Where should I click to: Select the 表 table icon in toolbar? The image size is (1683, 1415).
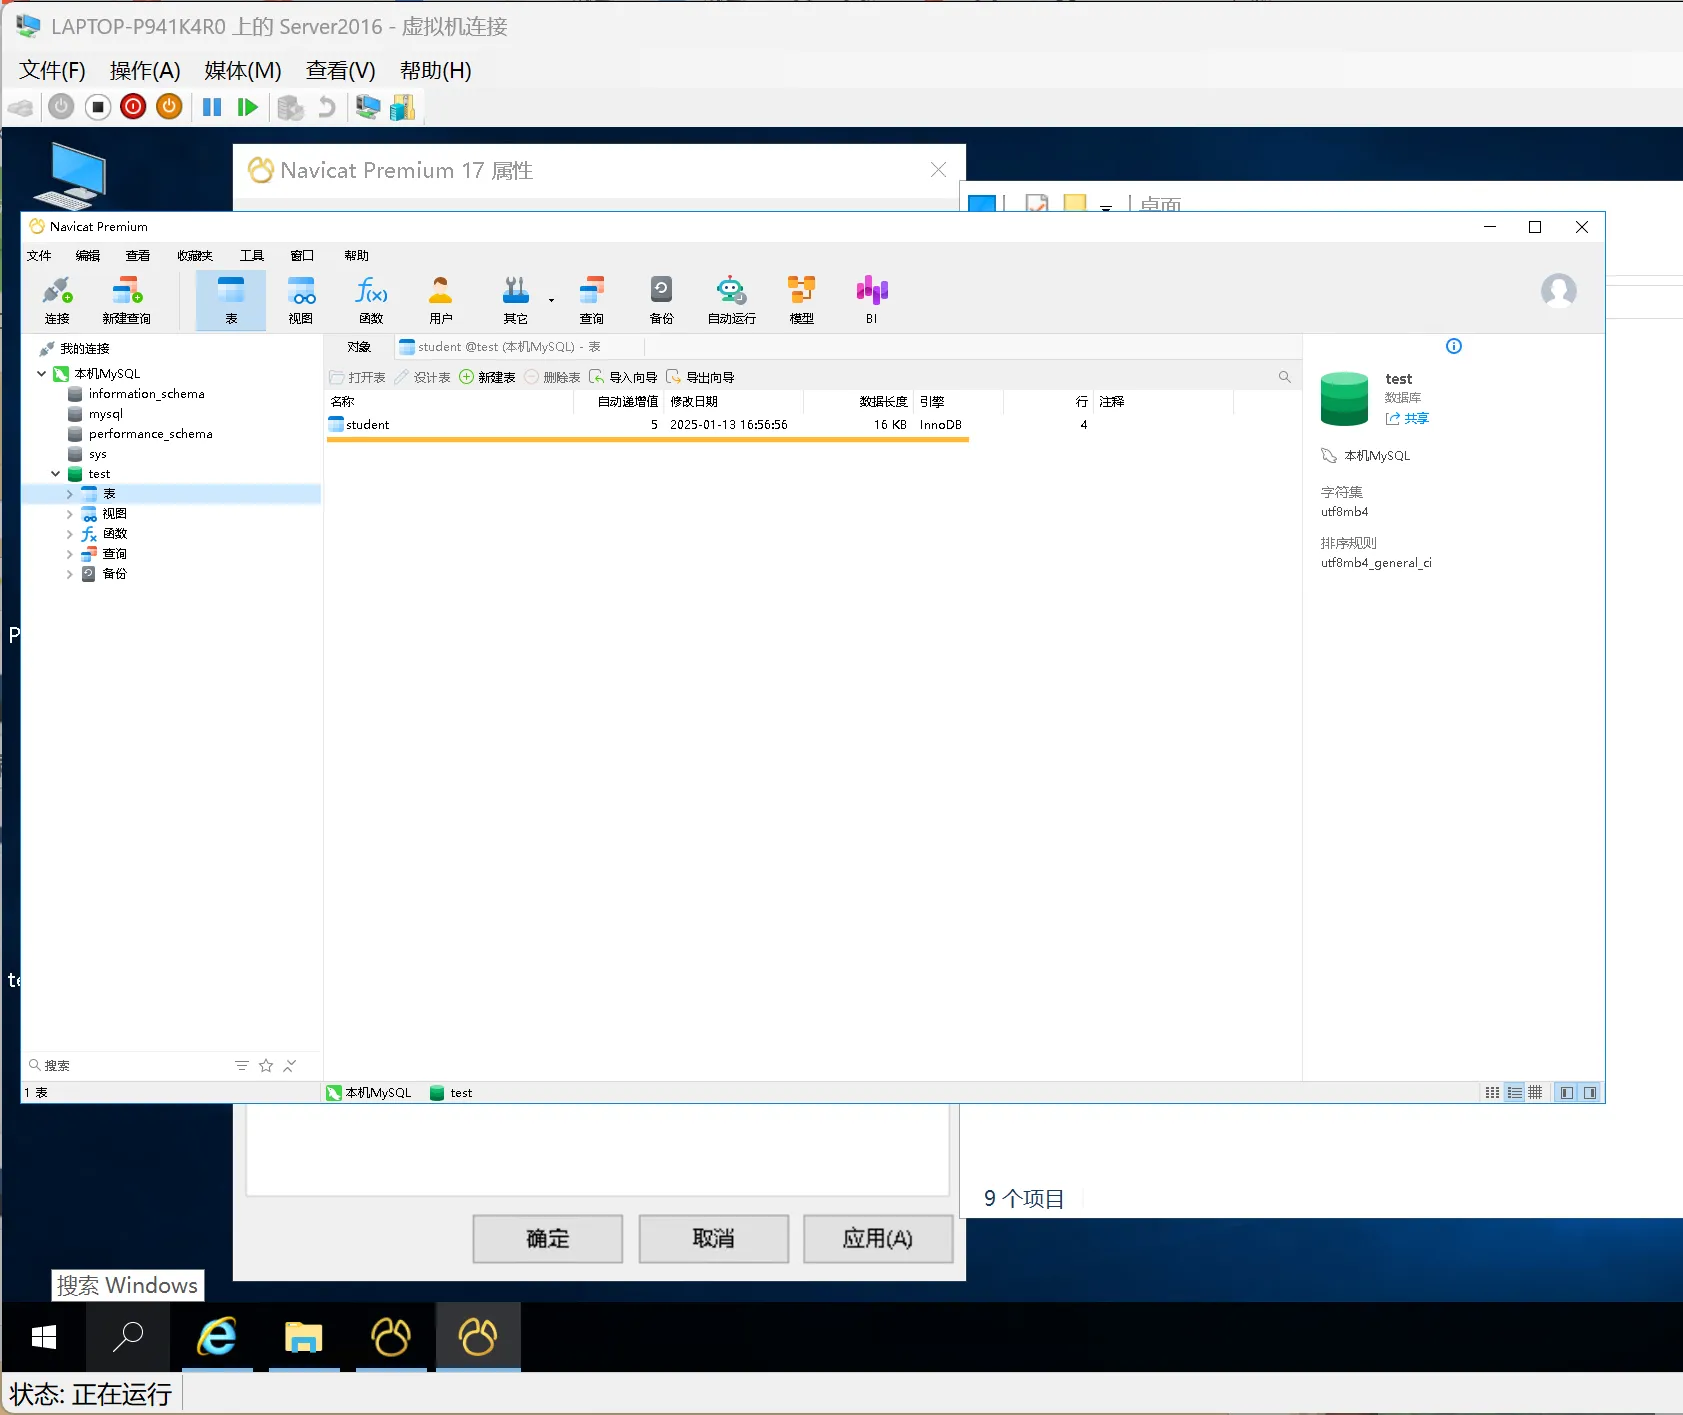(x=231, y=300)
